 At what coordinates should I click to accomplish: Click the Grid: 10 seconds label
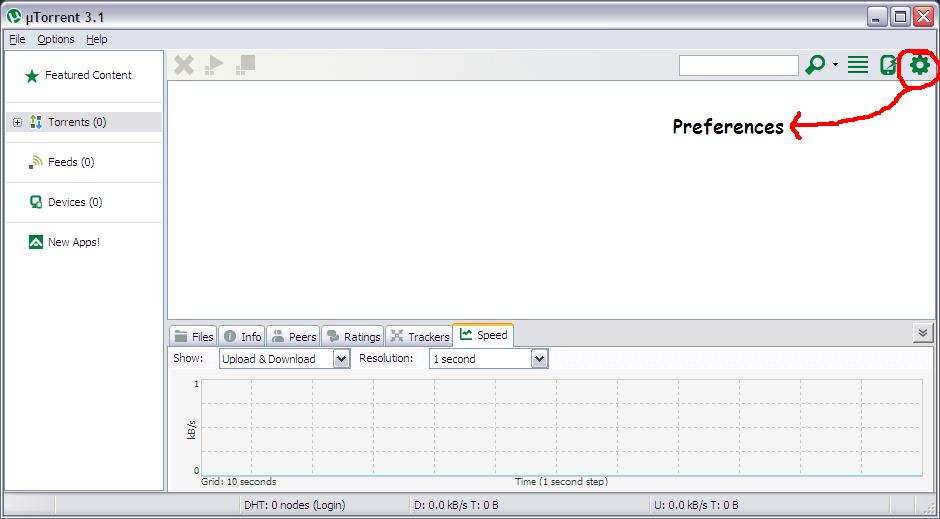239,481
